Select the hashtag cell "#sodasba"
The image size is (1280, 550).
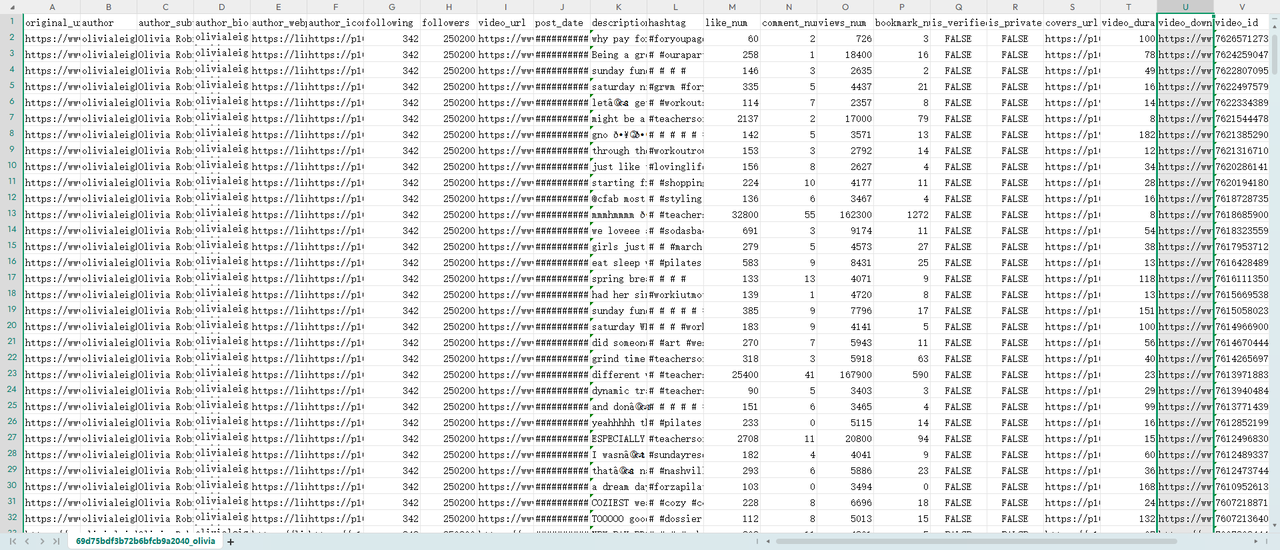[x=675, y=230]
